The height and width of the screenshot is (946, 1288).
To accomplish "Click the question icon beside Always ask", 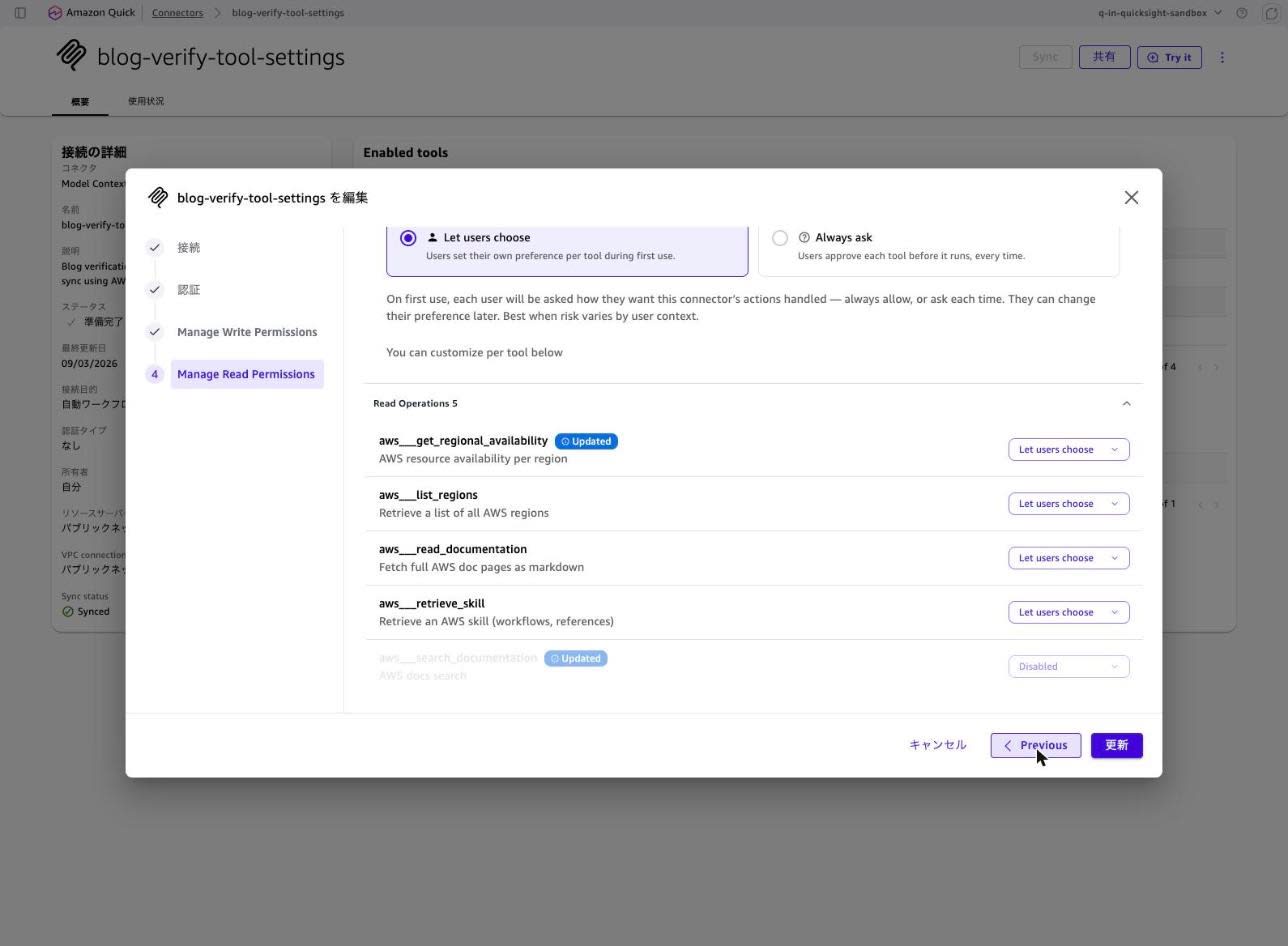I will (804, 238).
